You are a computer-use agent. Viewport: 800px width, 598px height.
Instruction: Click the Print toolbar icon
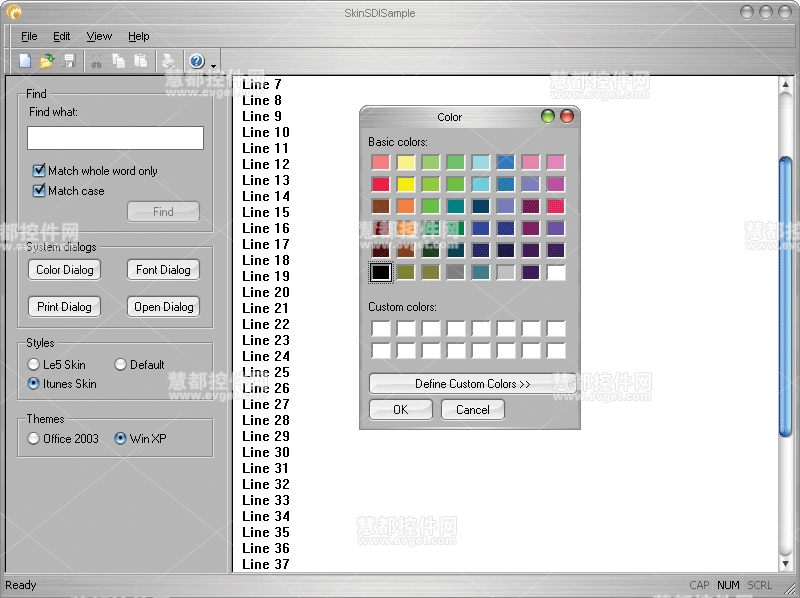click(168, 61)
